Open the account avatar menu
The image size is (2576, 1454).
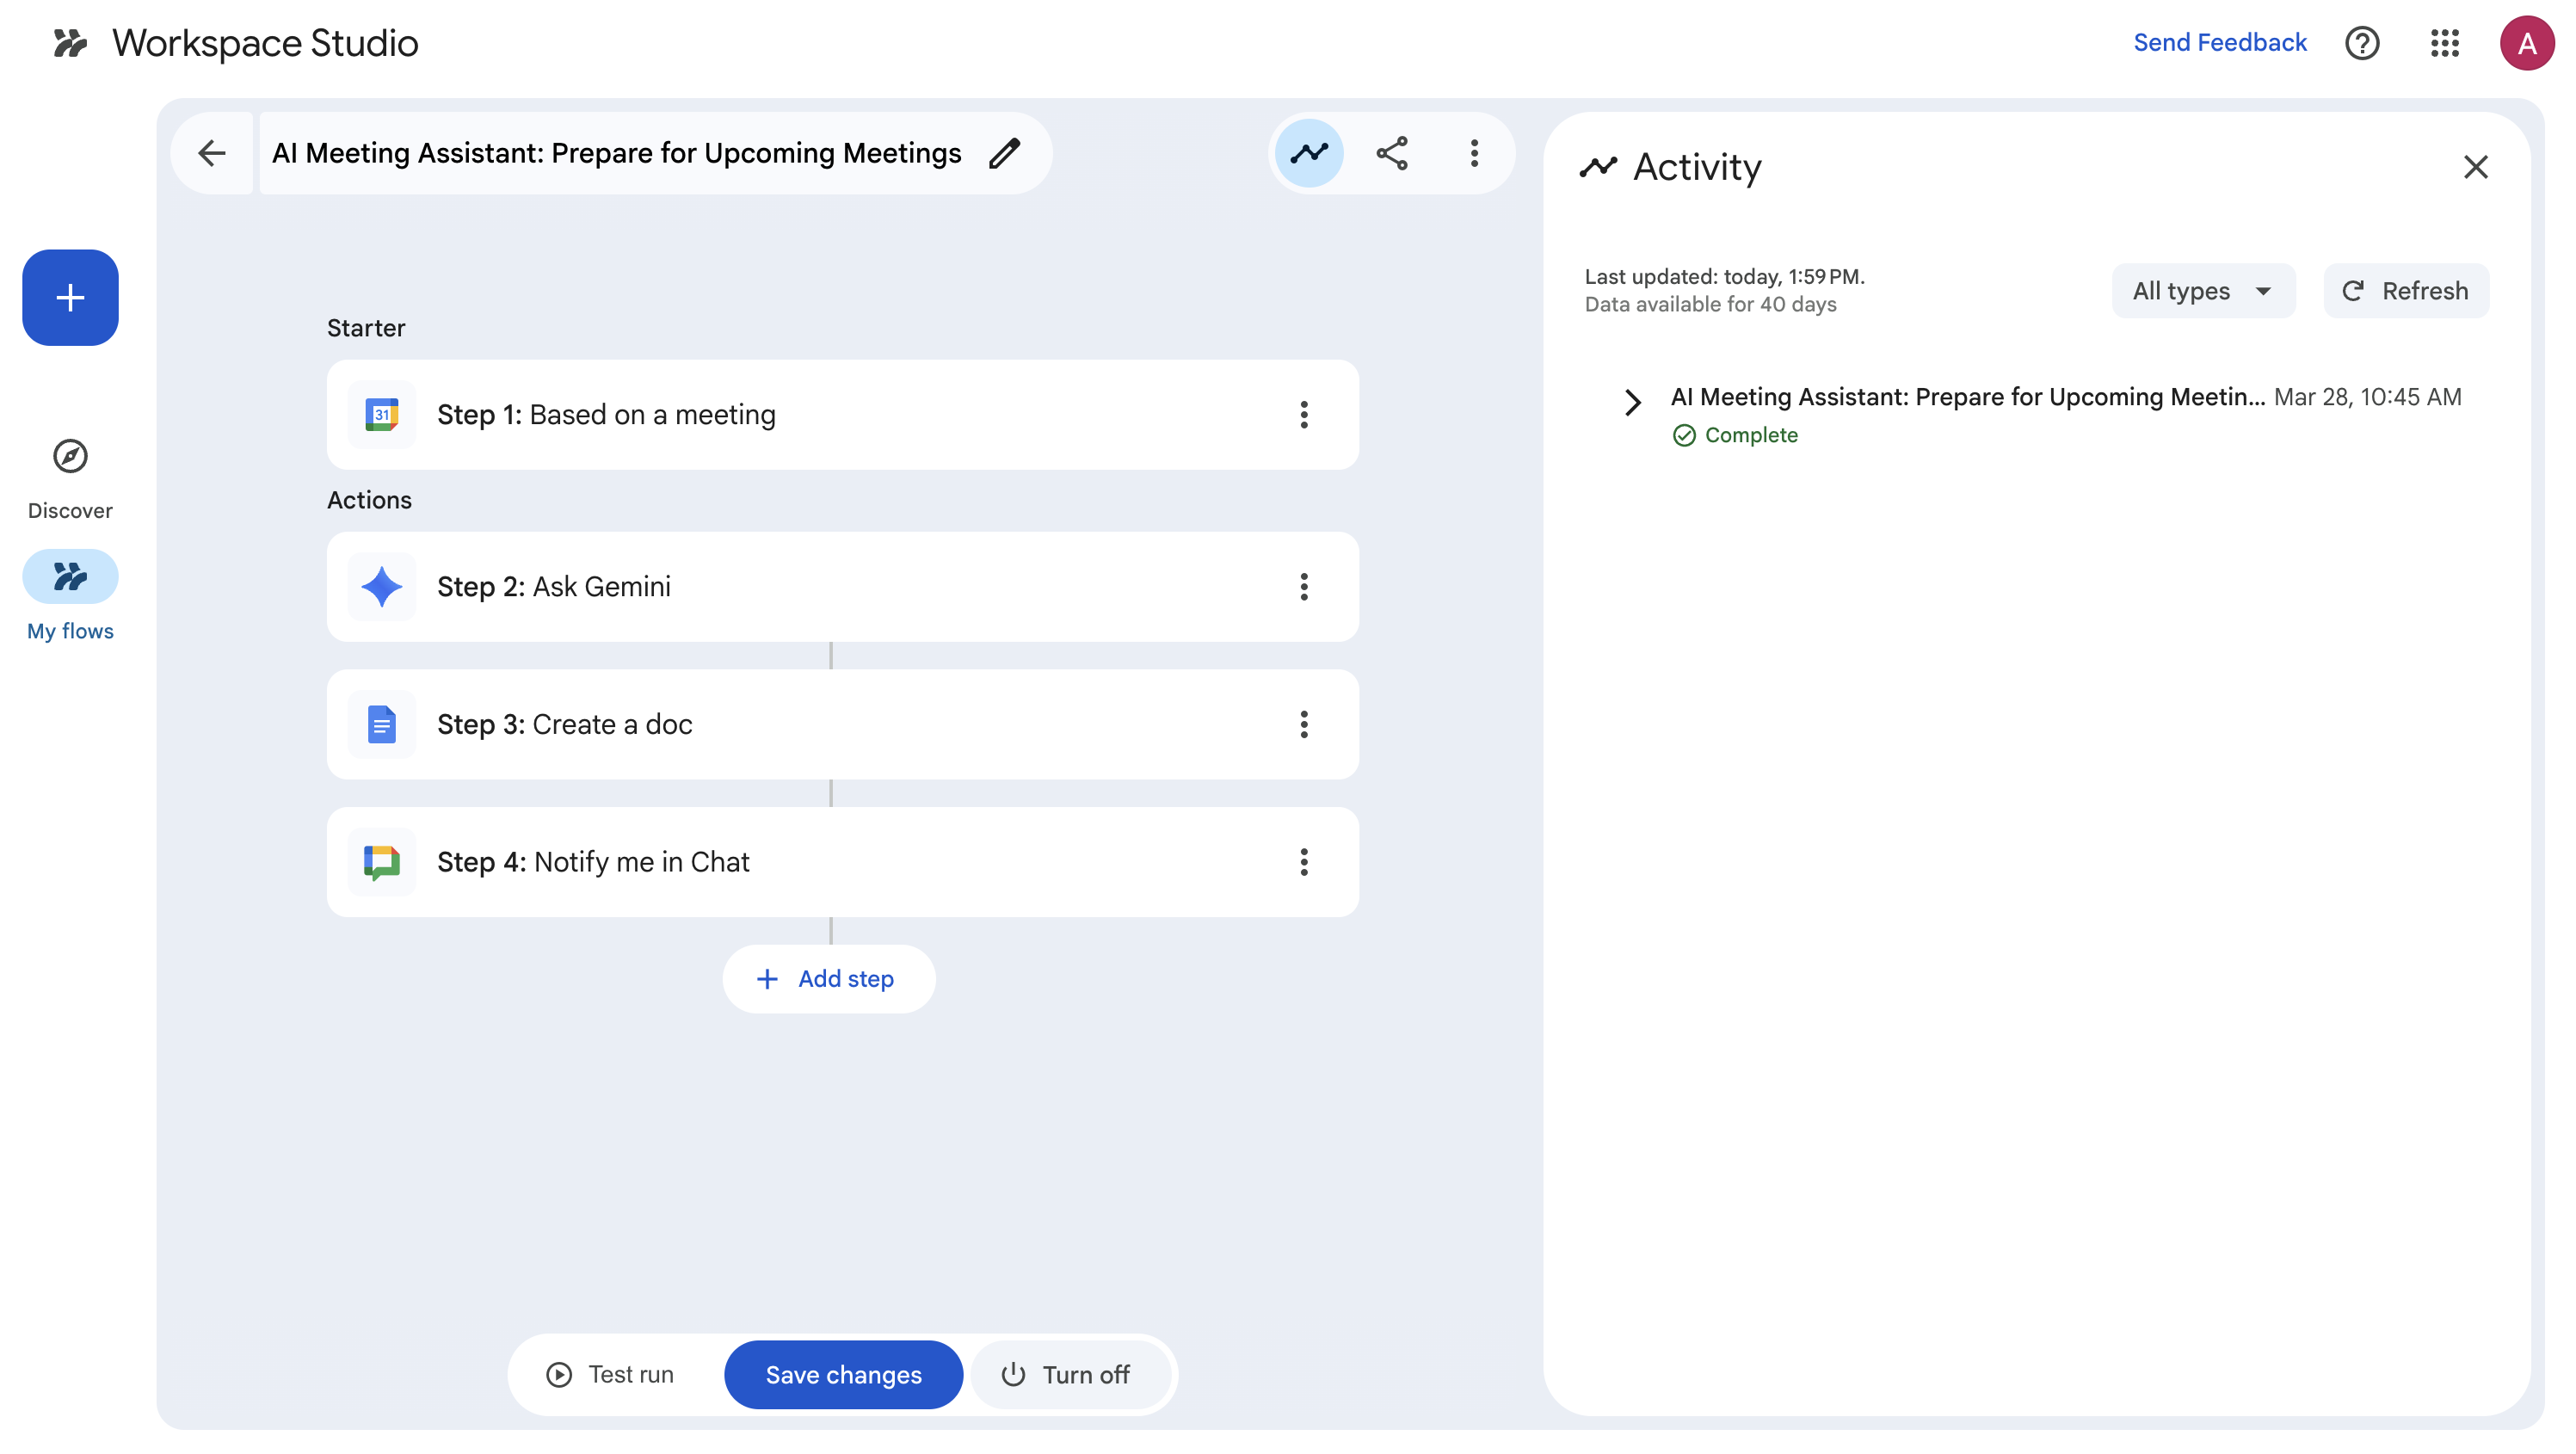click(x=2527, y=43)
